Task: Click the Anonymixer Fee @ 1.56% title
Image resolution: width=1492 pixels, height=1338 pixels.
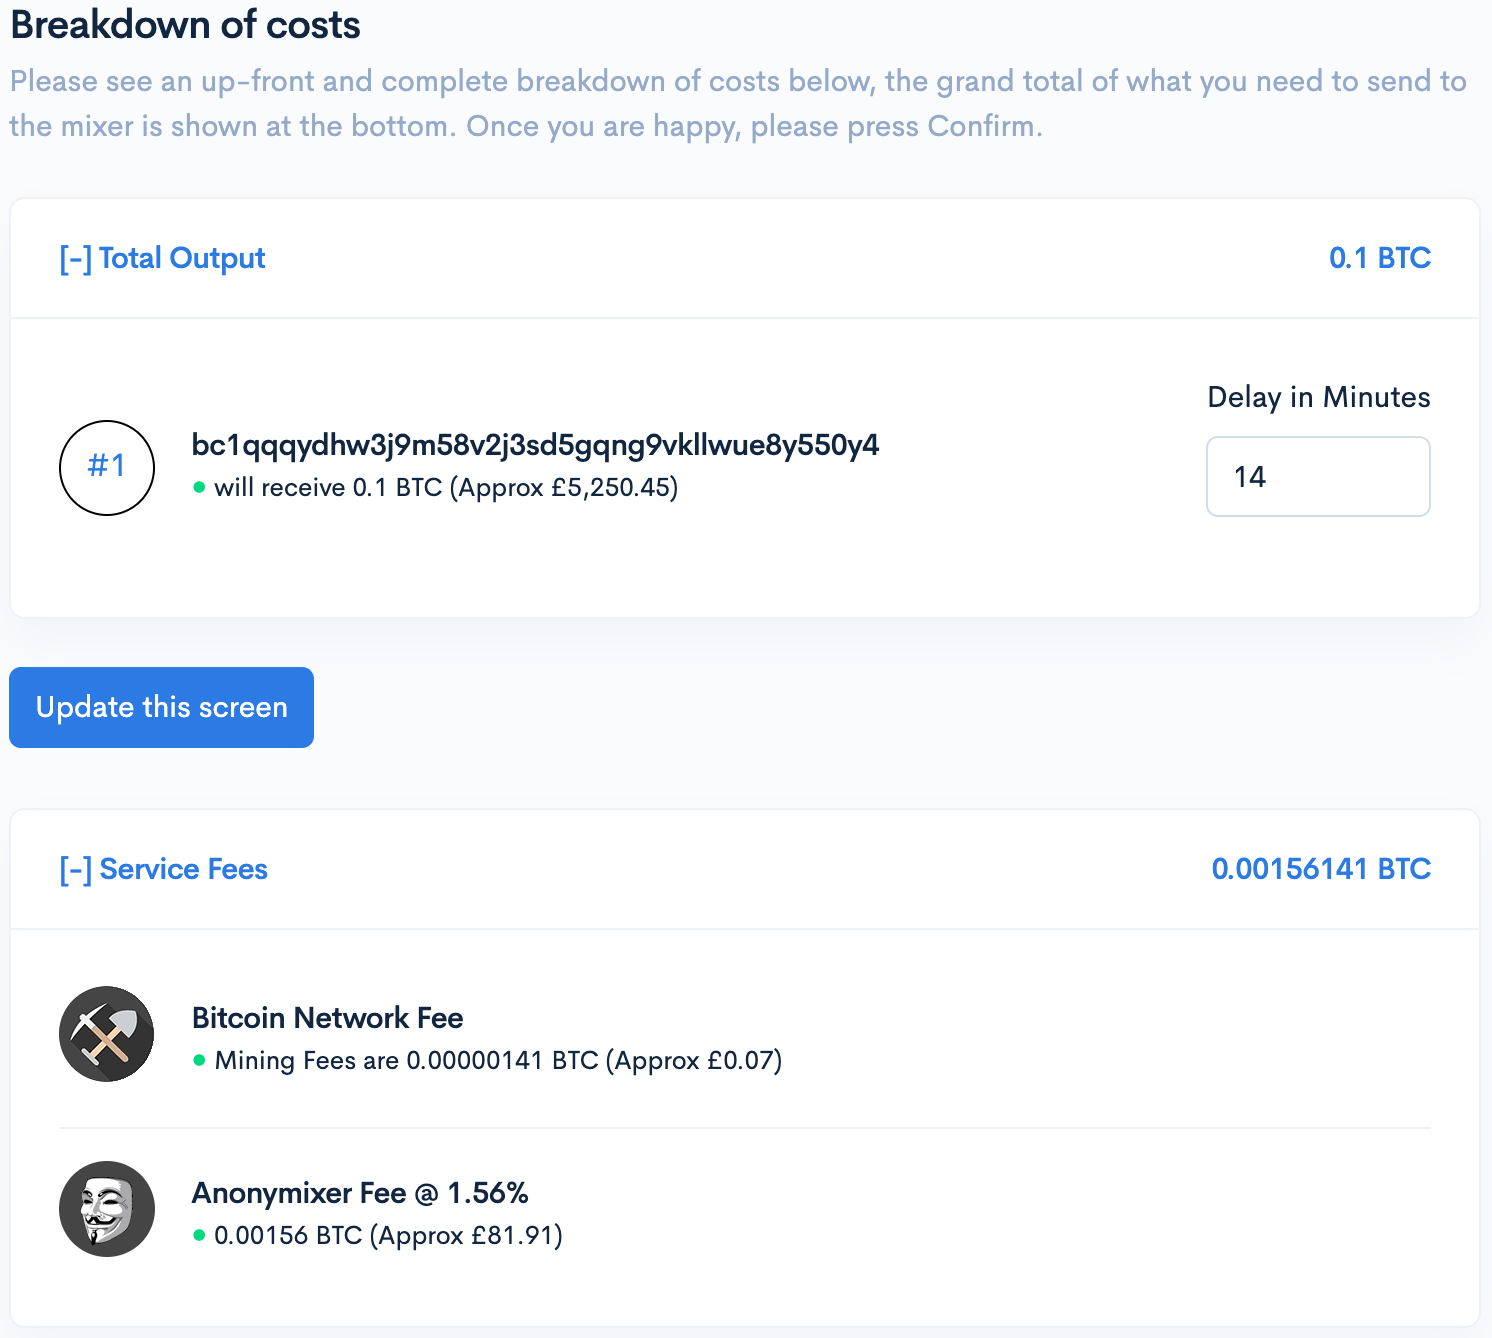Action: (361, 1192)
